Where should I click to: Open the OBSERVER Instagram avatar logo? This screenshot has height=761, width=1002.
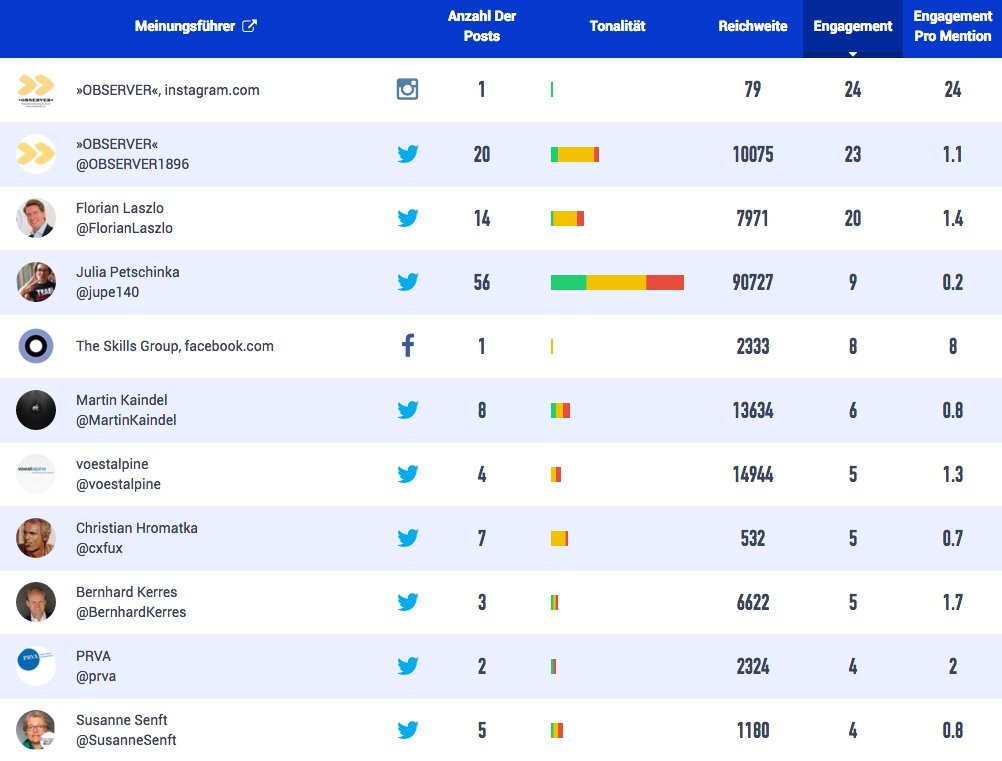point(36,90)
